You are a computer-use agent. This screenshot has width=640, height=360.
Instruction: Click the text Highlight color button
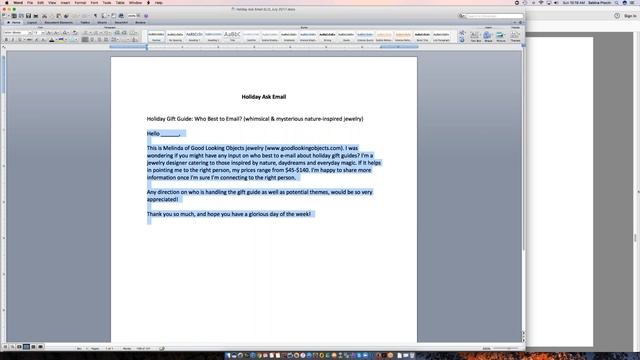click(x=60, y=40)
